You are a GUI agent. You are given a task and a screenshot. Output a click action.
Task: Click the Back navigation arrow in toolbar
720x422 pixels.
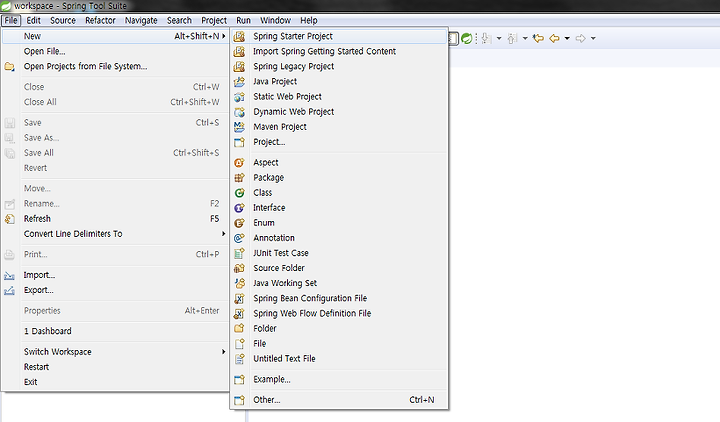click(x=554, y=39)
